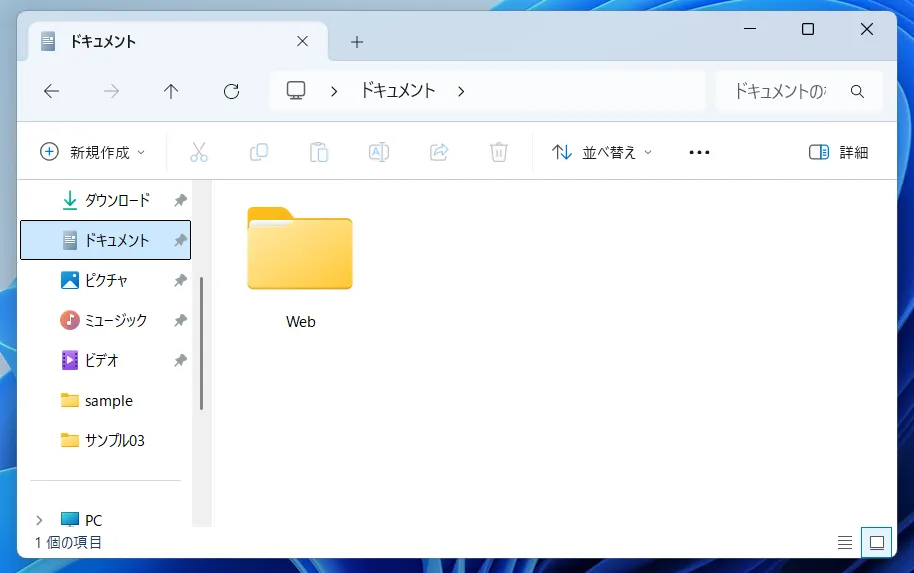Go back with the left arrow
The width and height of the screenshot is (914, 573).
point(52,91)
